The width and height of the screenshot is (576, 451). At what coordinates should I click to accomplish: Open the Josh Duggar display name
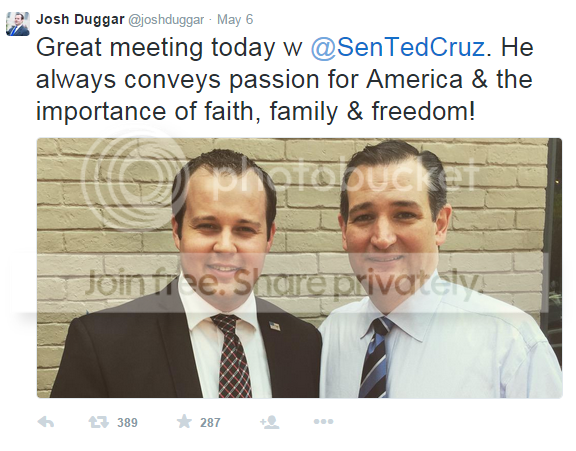(x=80, y=19)
